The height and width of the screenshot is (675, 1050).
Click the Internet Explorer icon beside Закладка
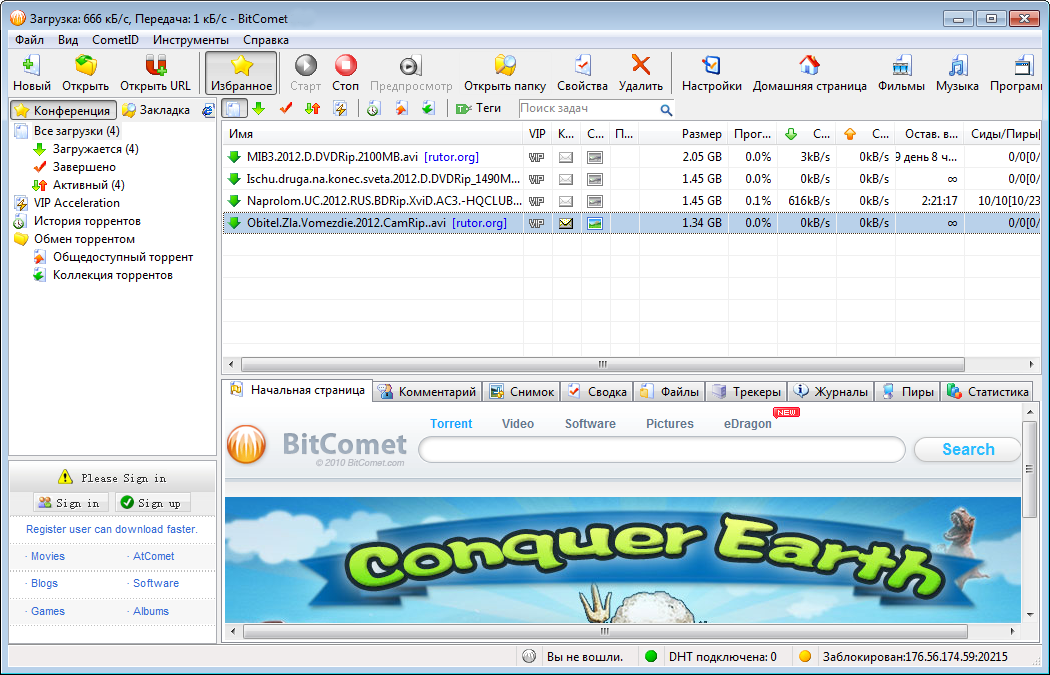tap(208, 110)
